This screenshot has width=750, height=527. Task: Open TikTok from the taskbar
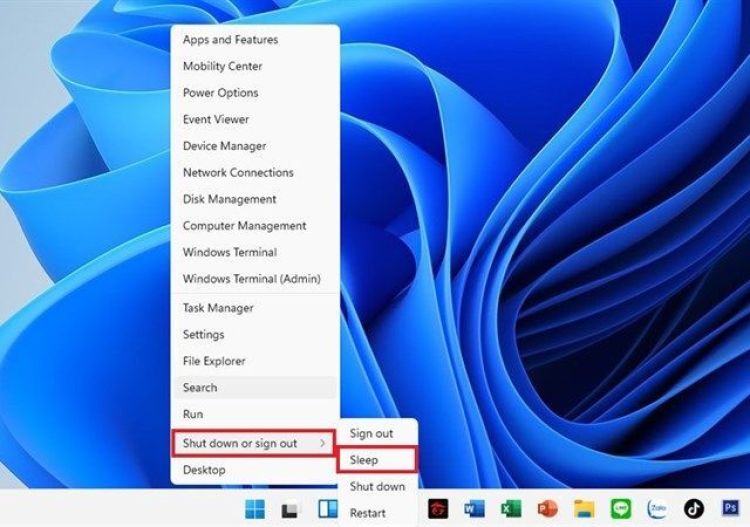(x=693, y=508)
